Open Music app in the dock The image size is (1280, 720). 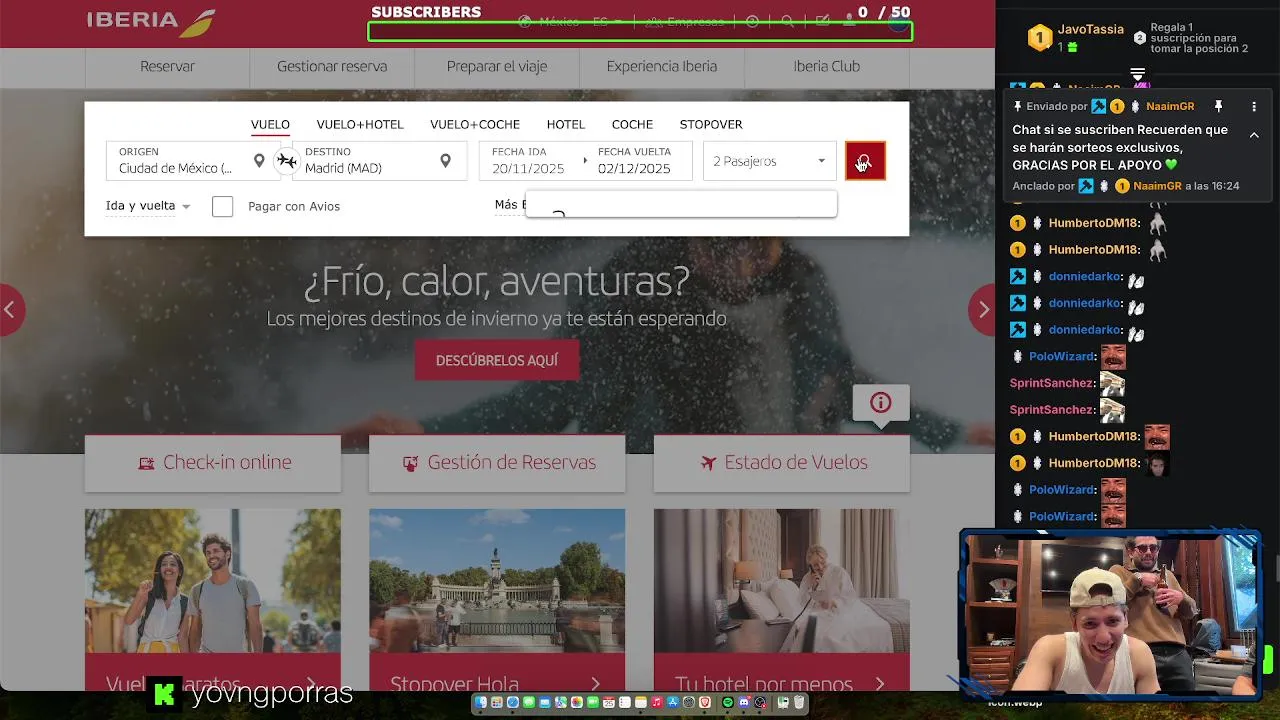point(657,702)
